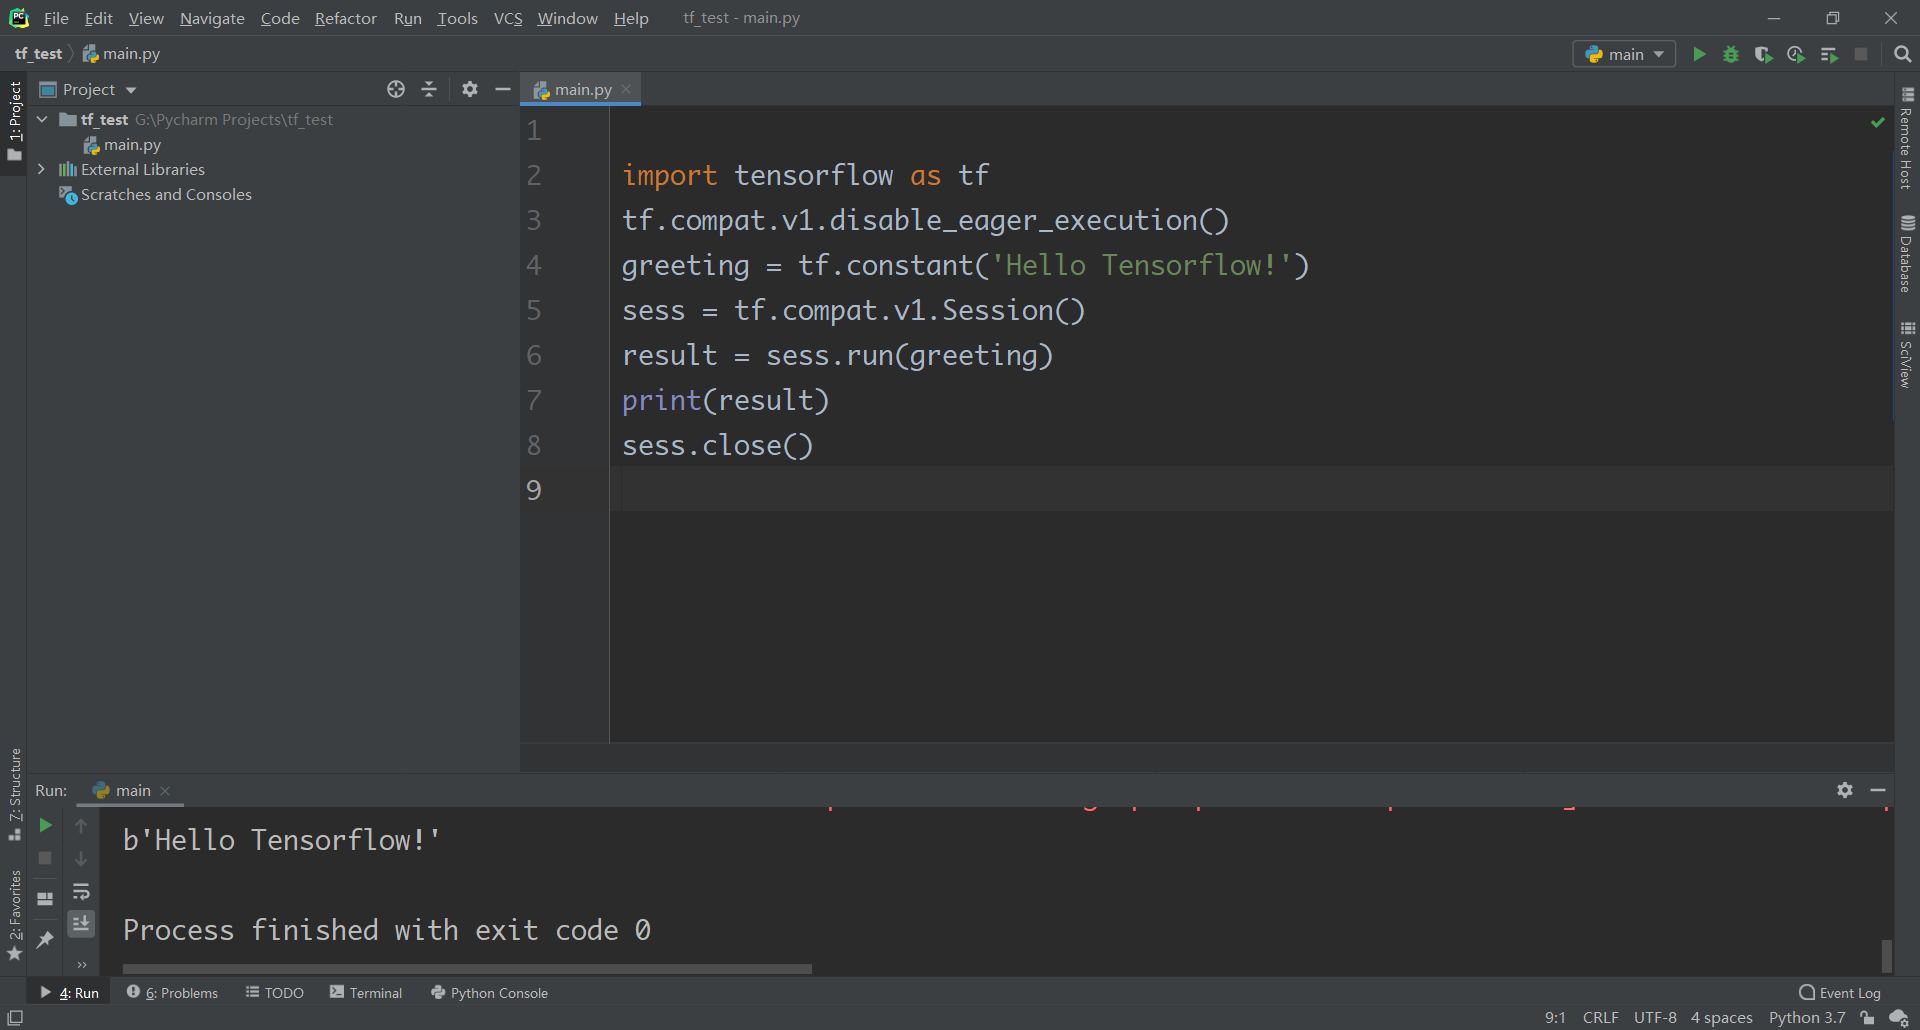Open the Tools menu
The image size is (1920, 1030).
point(457,18)
